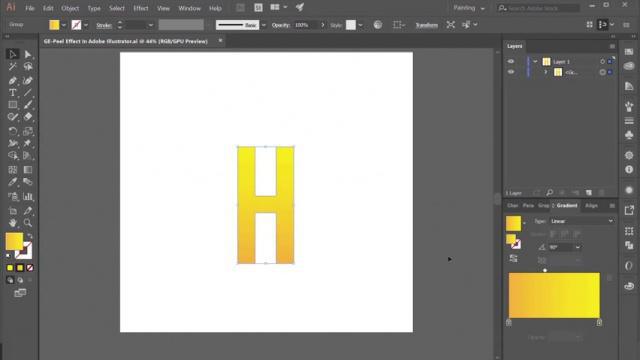Click the Stroke label link

click(104, 25)
